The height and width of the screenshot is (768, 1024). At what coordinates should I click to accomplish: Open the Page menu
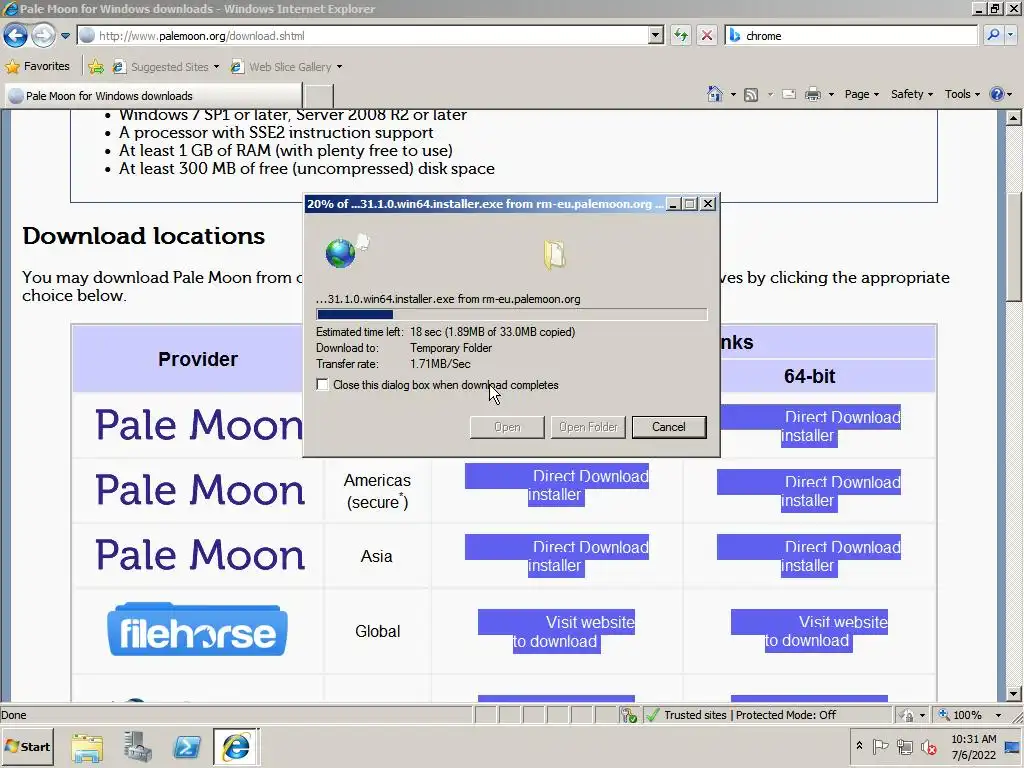pyautogui.click(x=862, y=95)
